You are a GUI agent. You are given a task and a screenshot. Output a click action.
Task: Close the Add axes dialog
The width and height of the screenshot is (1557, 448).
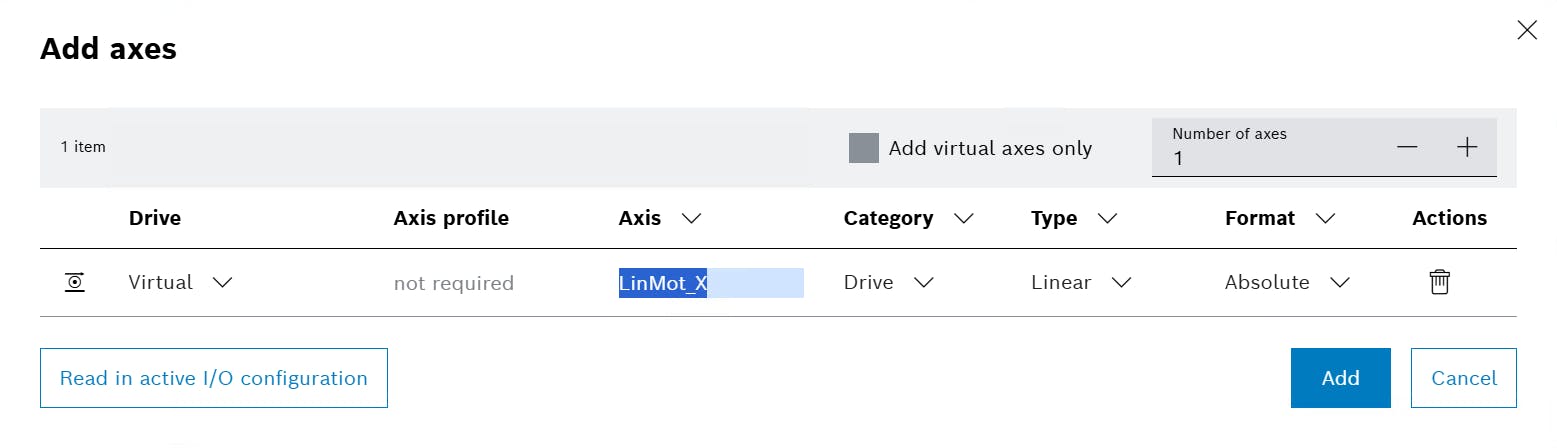(1527, 30)
